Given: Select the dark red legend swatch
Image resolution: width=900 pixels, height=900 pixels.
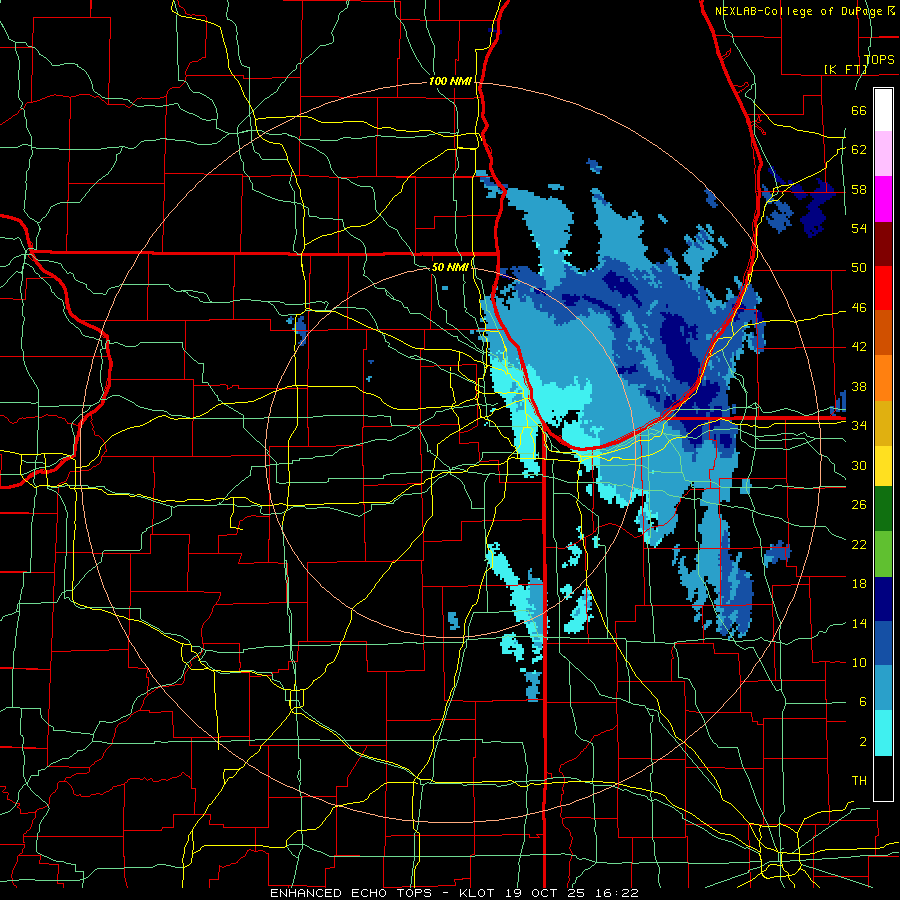Looking at the screenshot, I should pos(883,243).
